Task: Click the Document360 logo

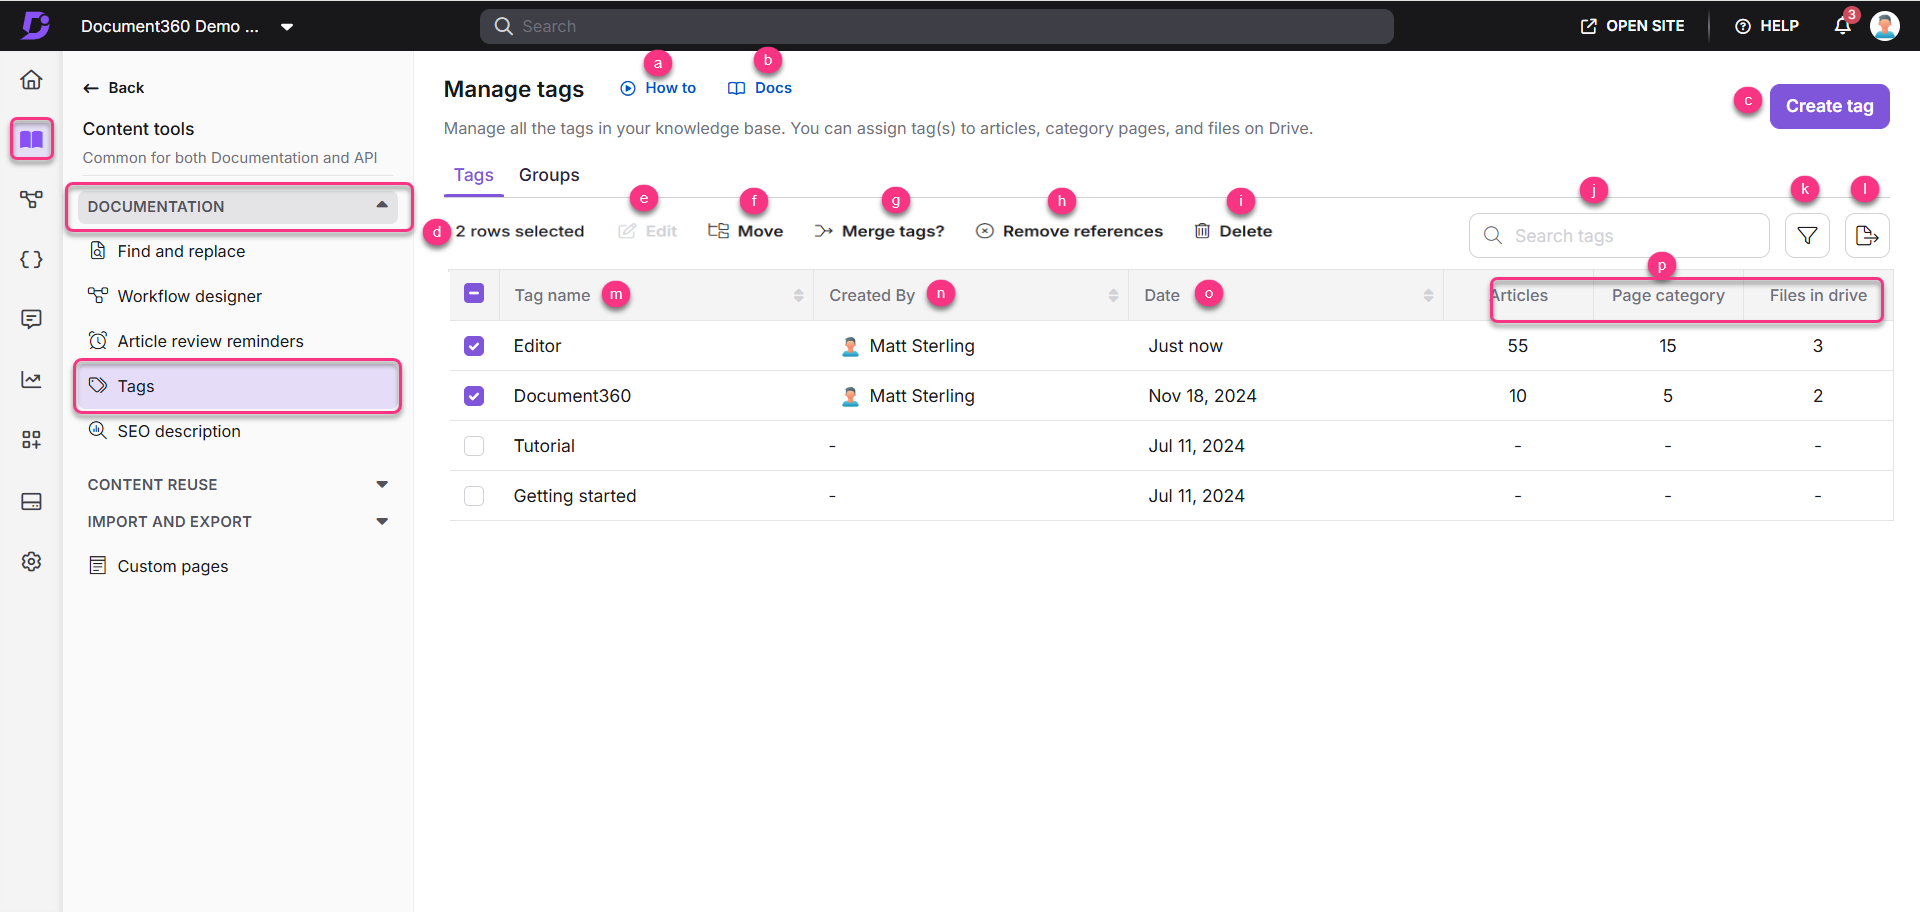Action: [x=35, y=25]
